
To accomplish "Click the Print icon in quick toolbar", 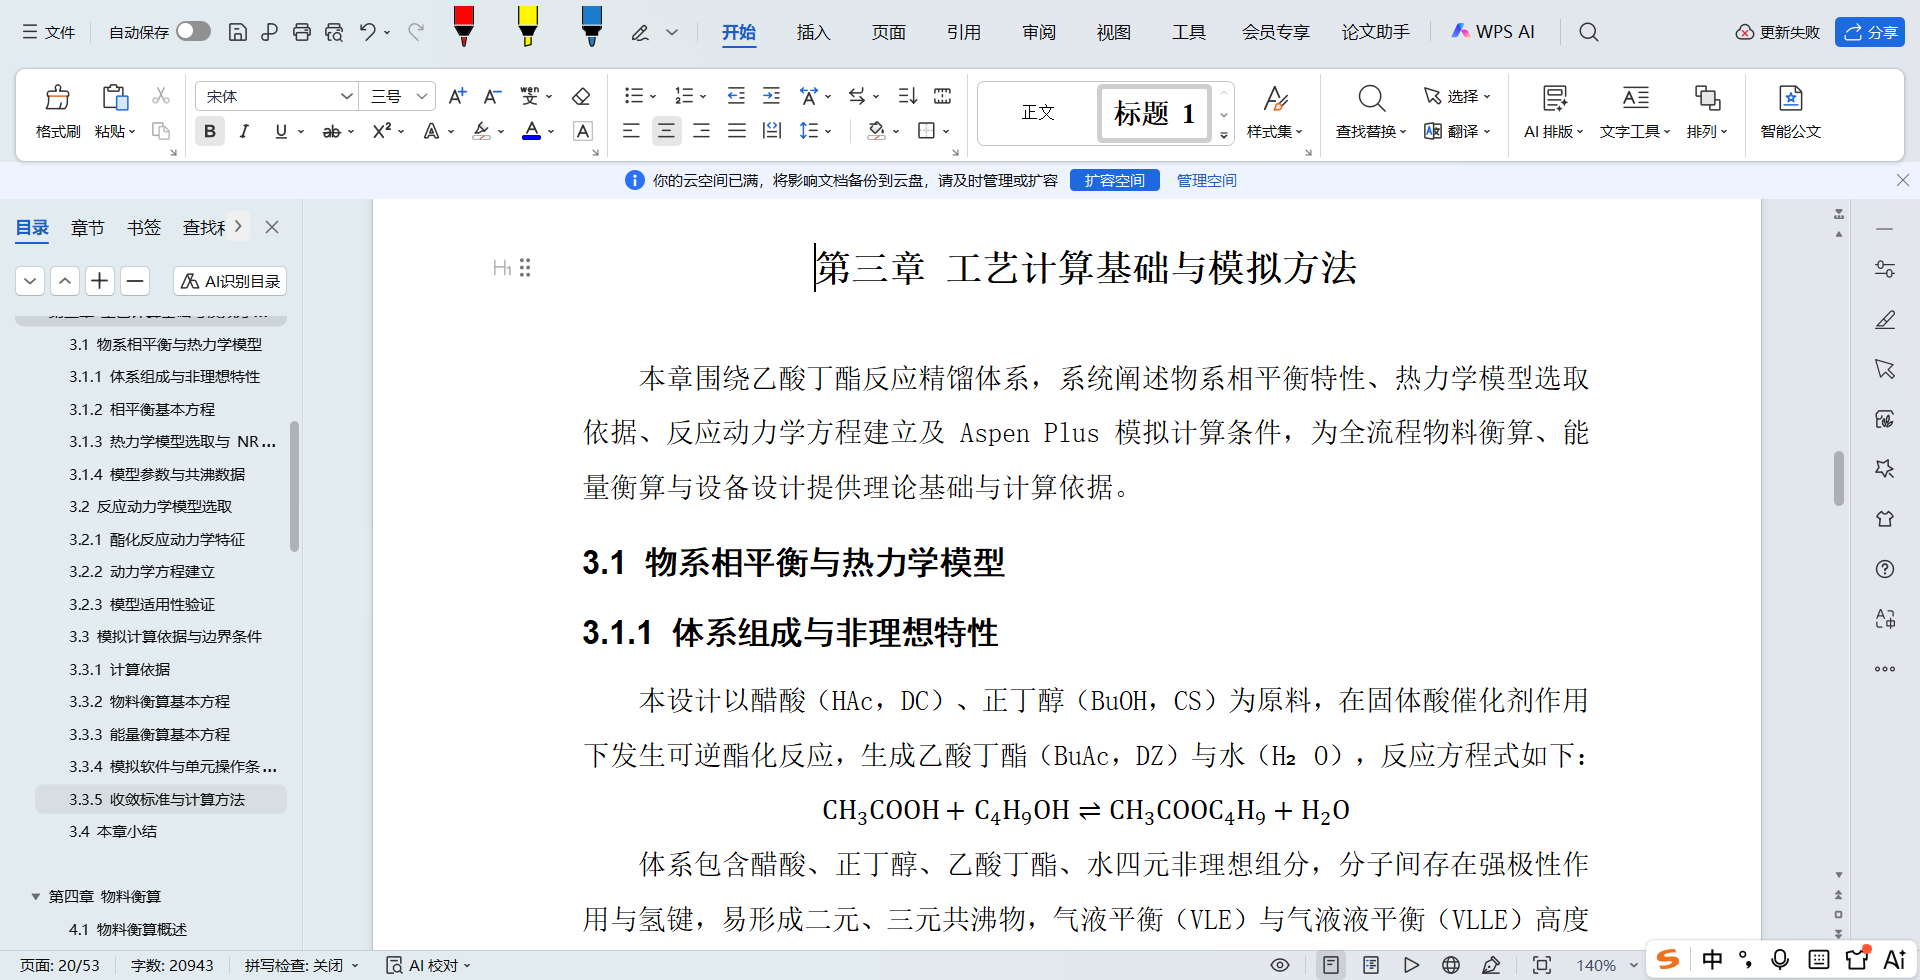I will tap(301, 32).
